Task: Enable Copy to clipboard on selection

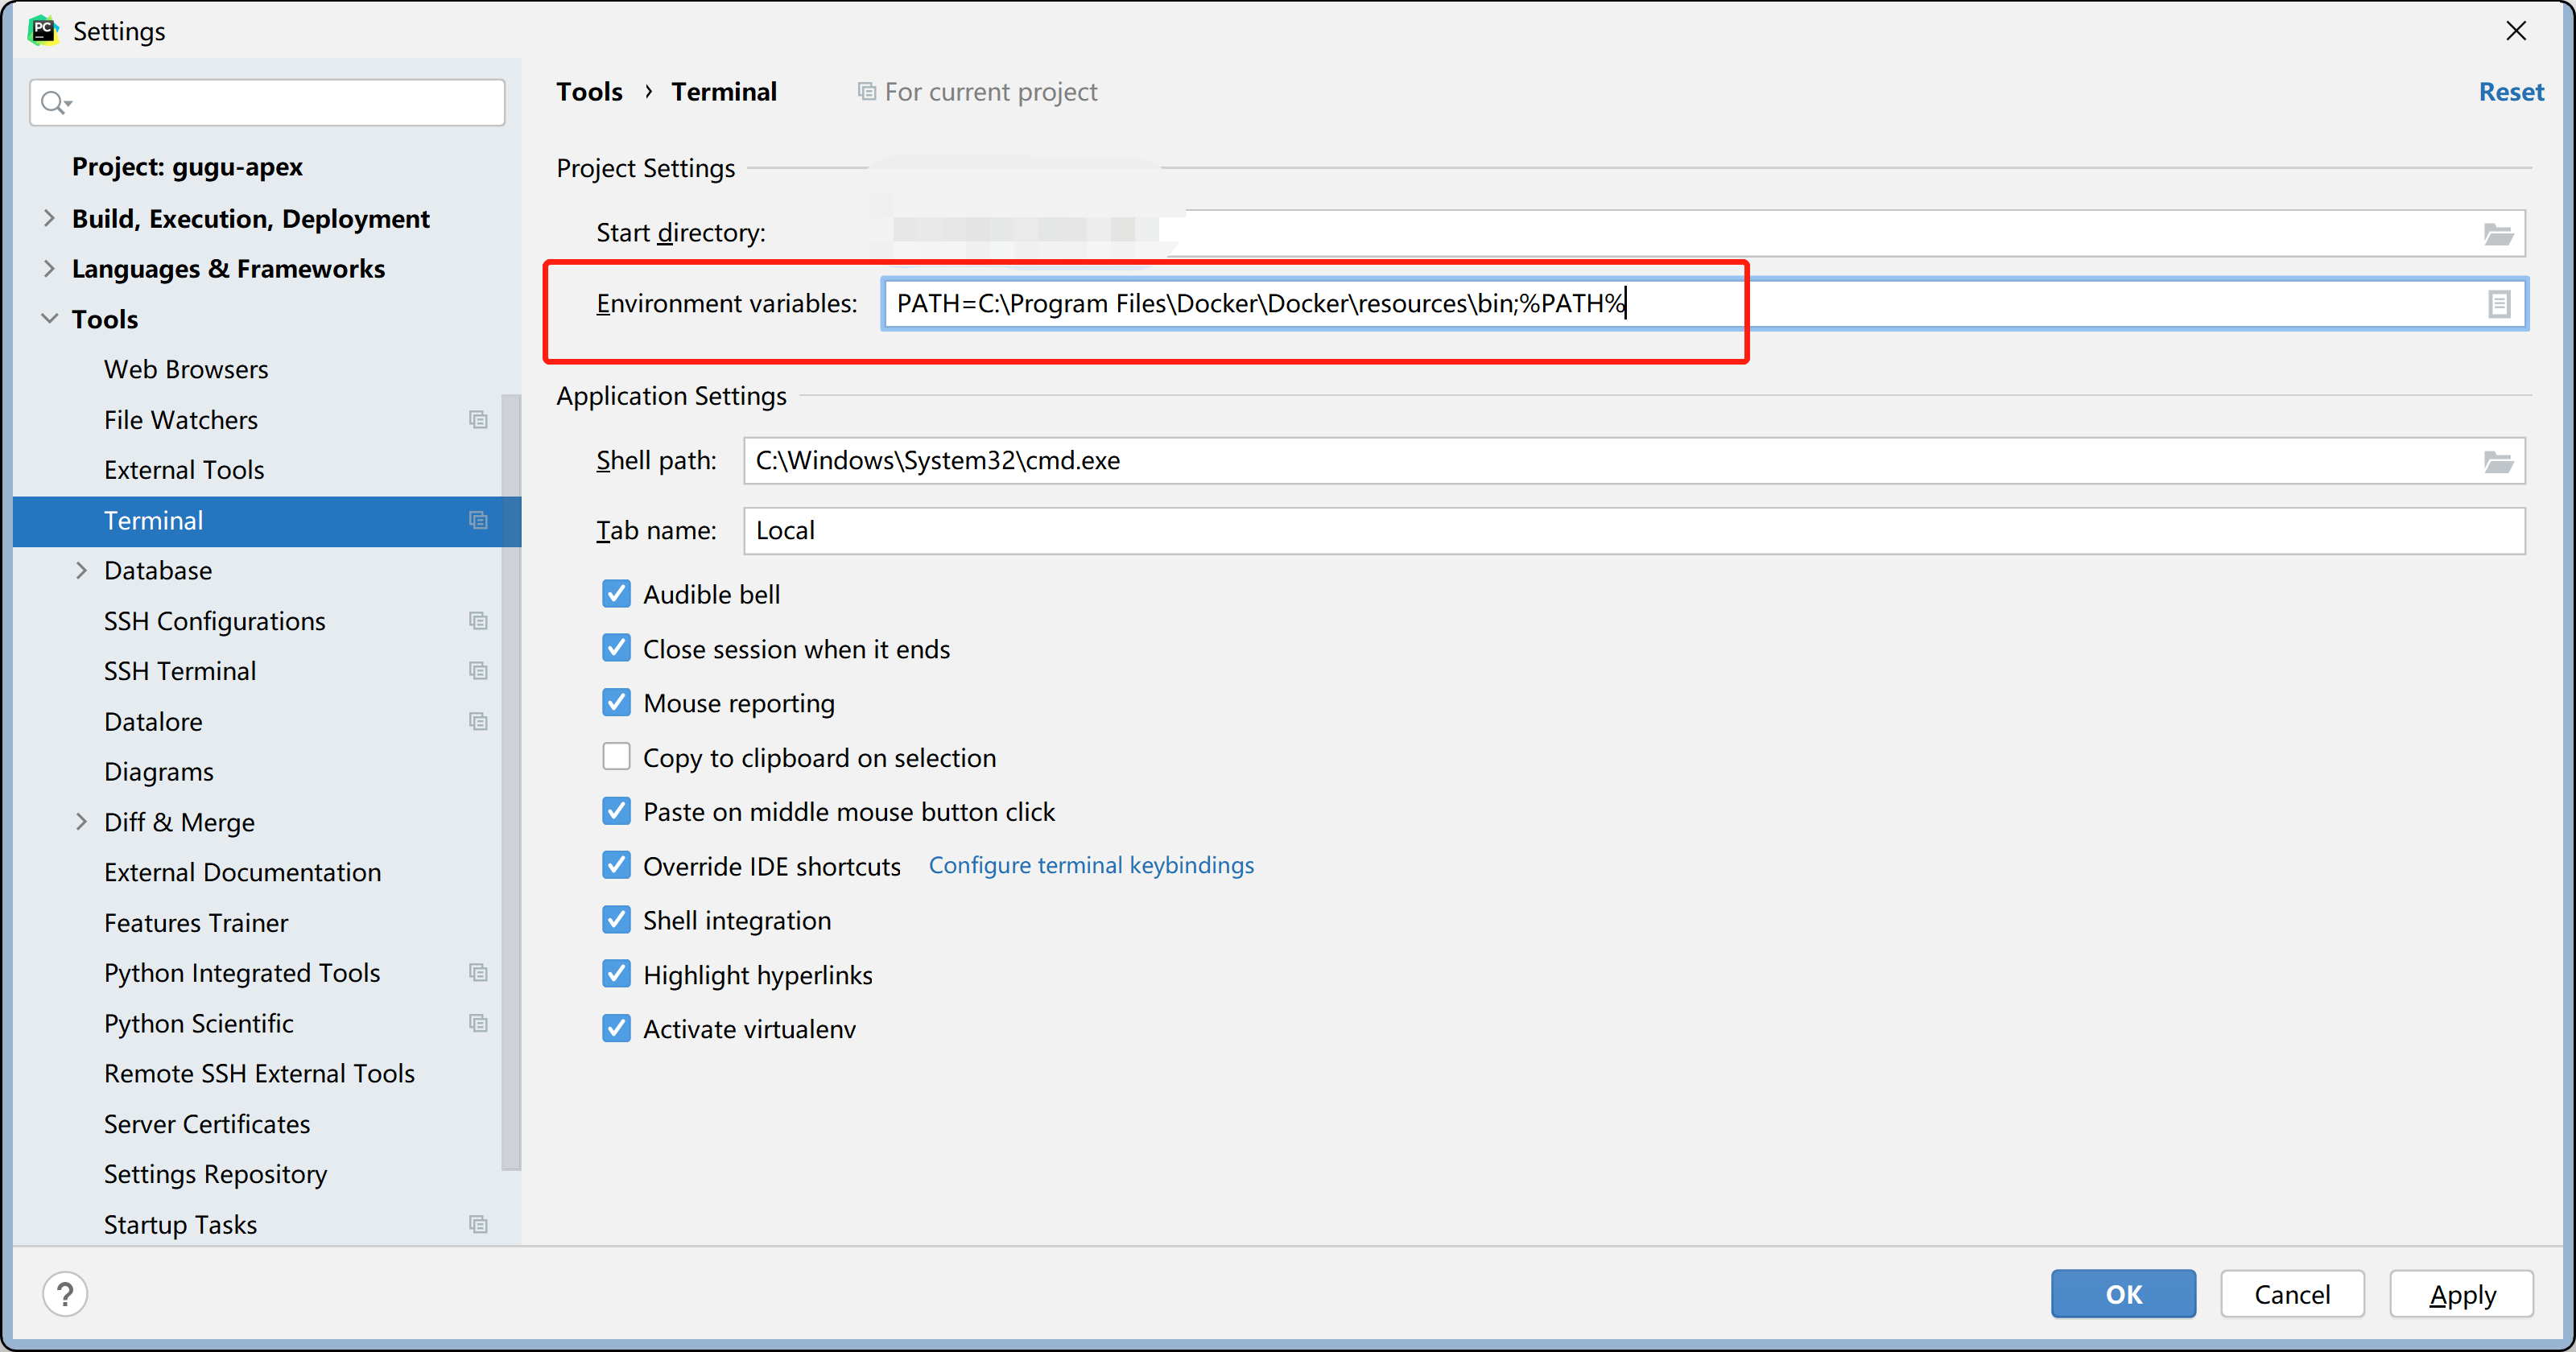Action: [616, 757]
